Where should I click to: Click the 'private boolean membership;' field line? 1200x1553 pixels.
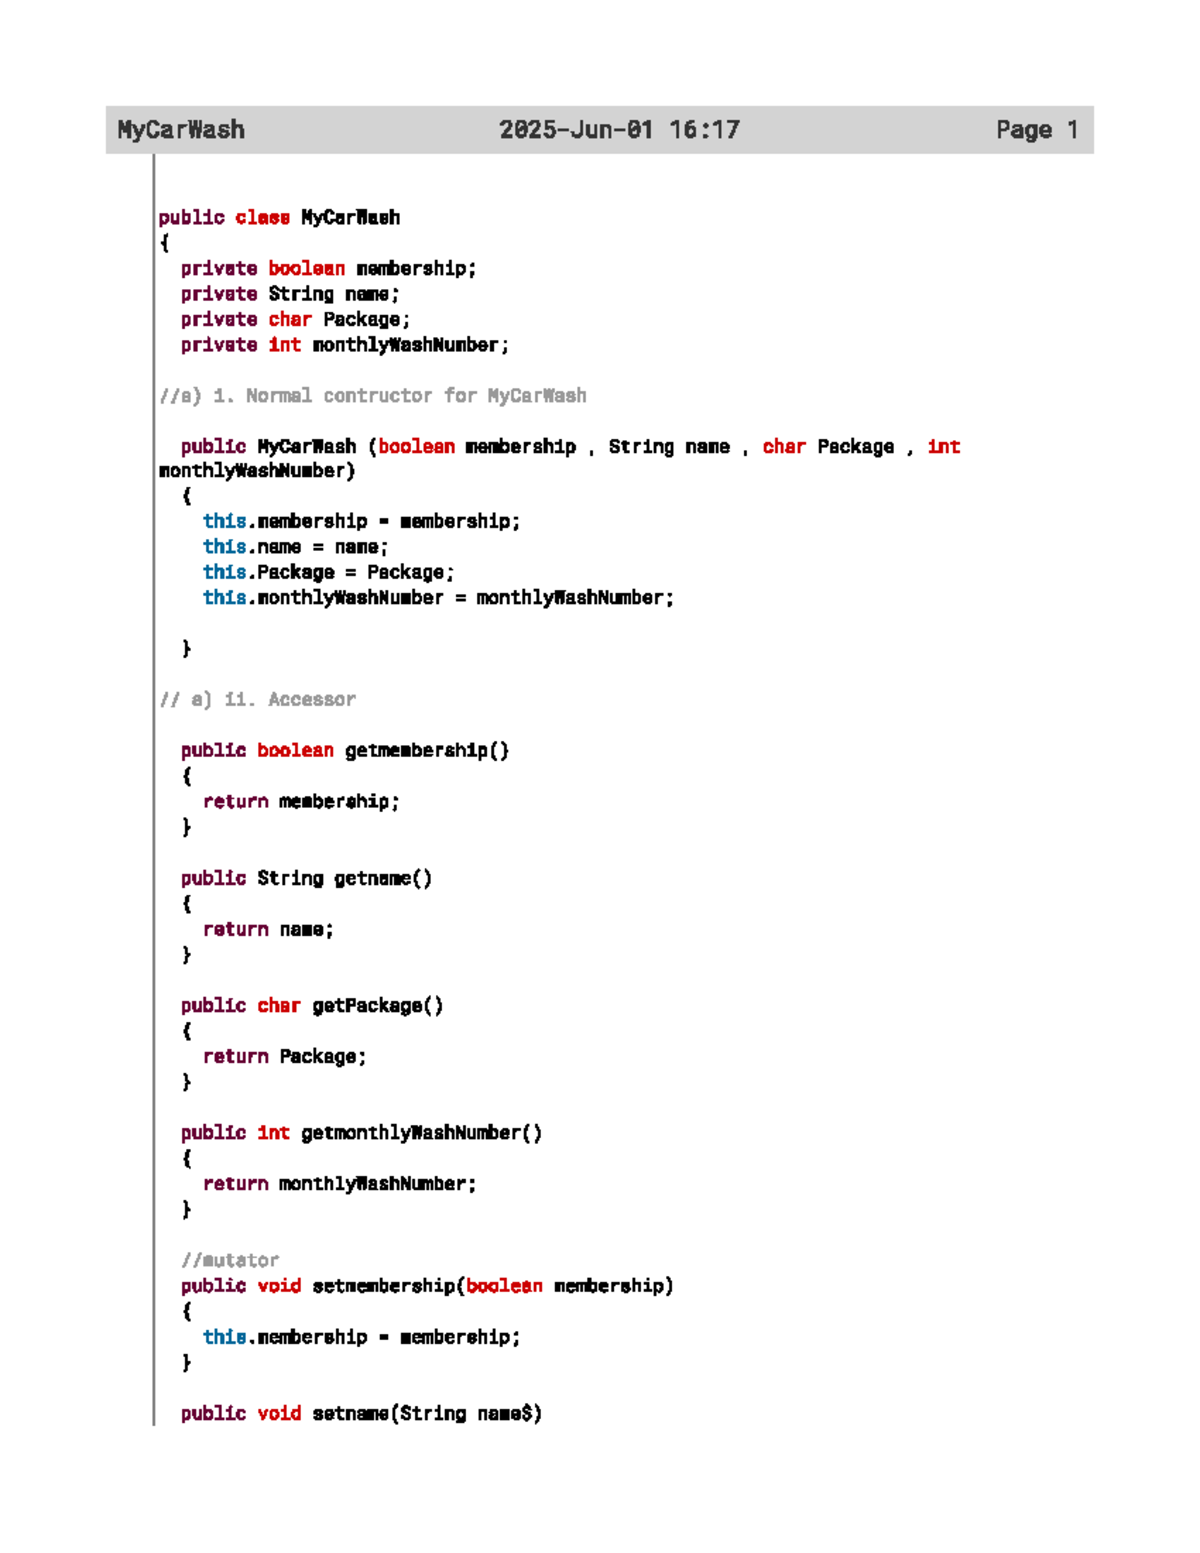(329, 269)
